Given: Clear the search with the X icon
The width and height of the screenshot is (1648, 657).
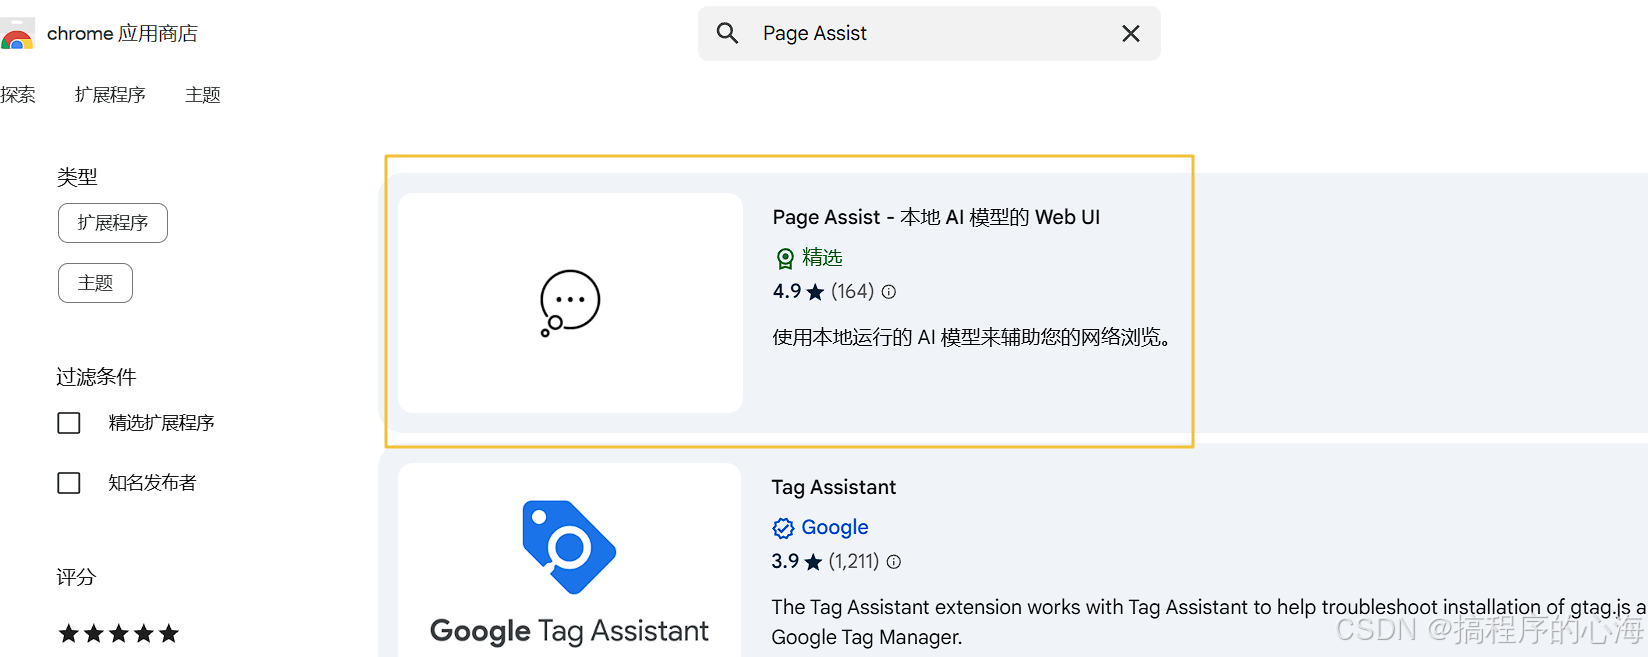Looking at the screenshot, I should click(x=1131, y=34).
